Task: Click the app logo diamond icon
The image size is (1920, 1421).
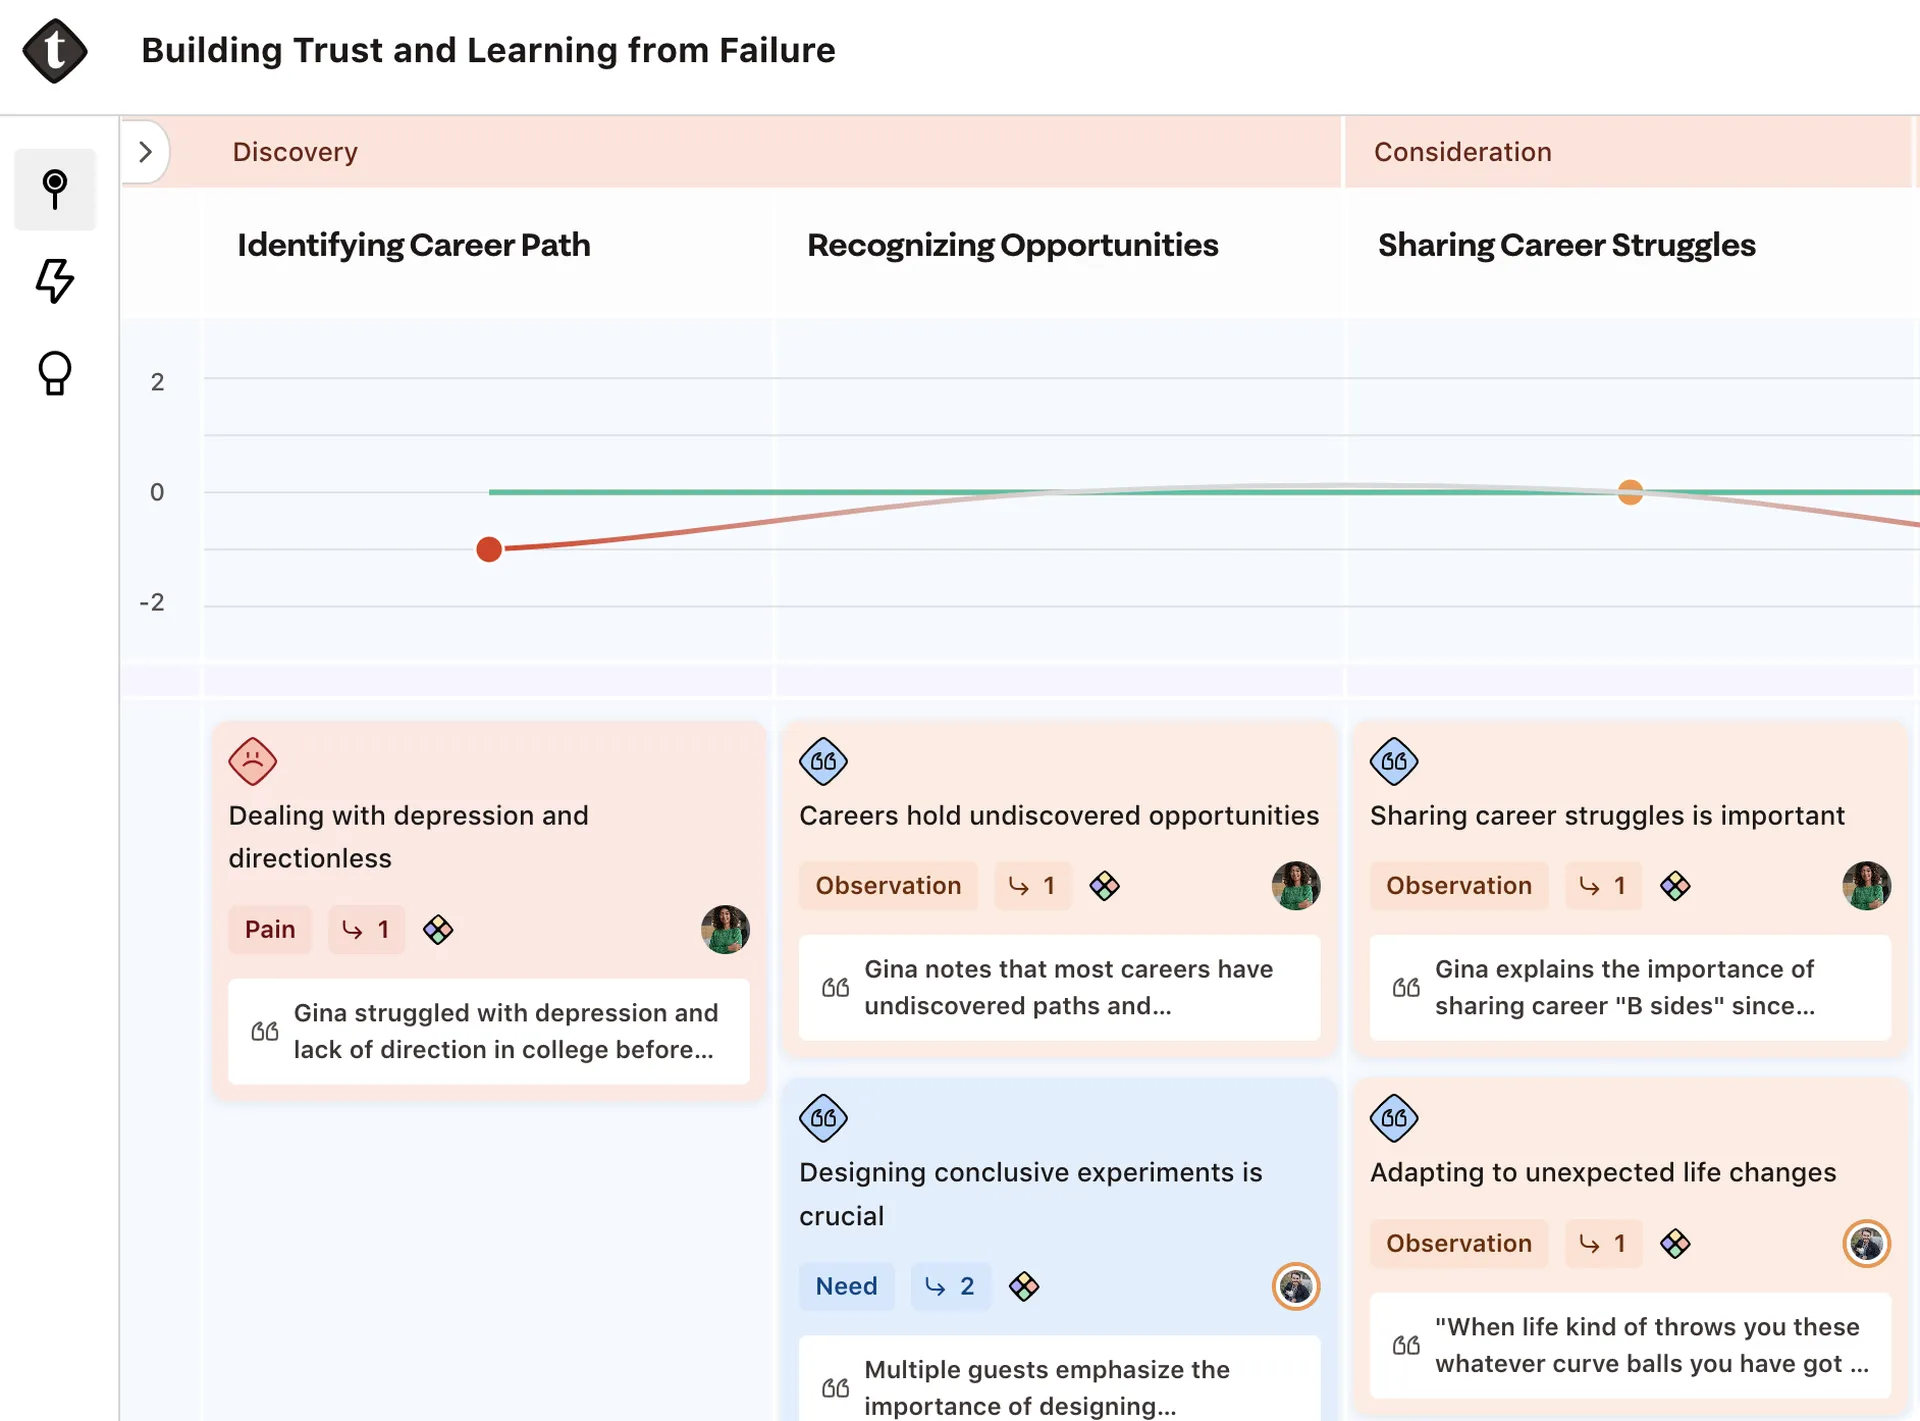Action: 55,50
